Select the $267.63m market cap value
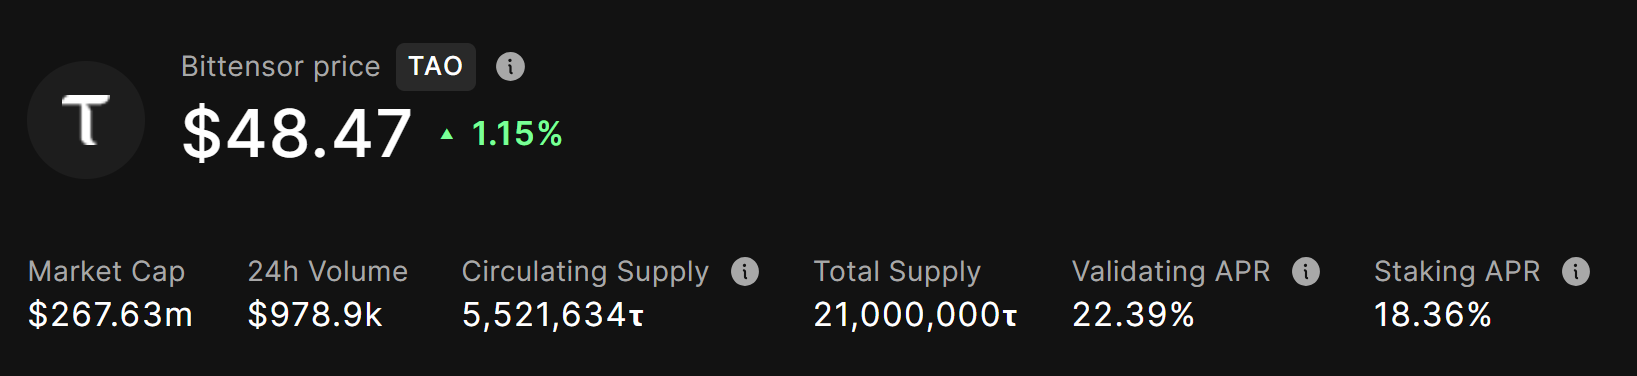The width and height of the screenshot is (1637, 376). point(110,315)
